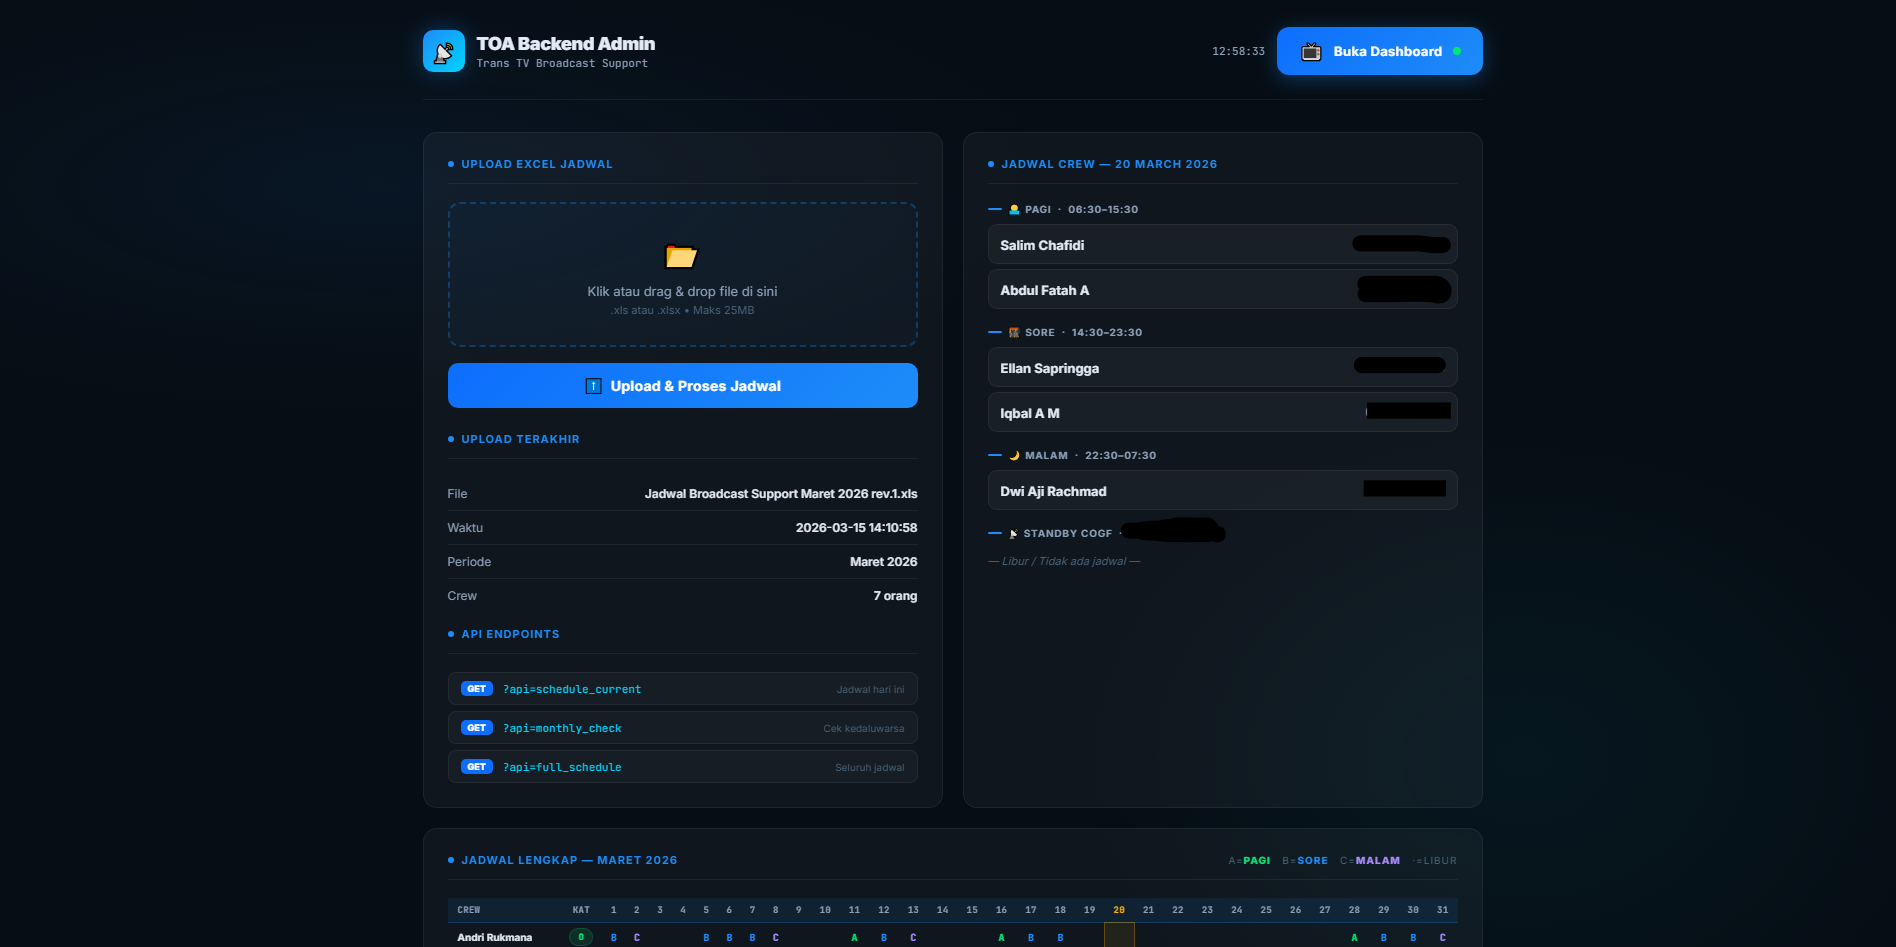
Task: Click the Pagi shift sunrise icon
Action: click(1014, 210)
